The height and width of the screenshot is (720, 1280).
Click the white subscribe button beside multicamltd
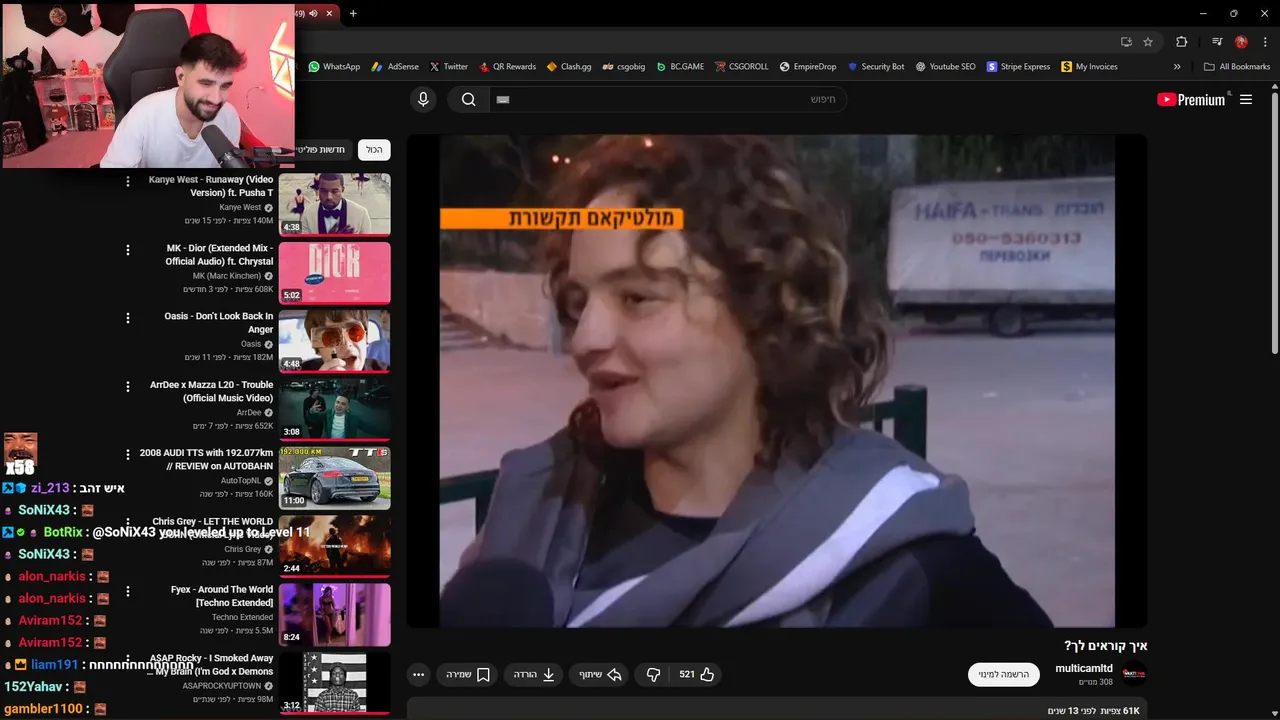tap(1003, 674)
